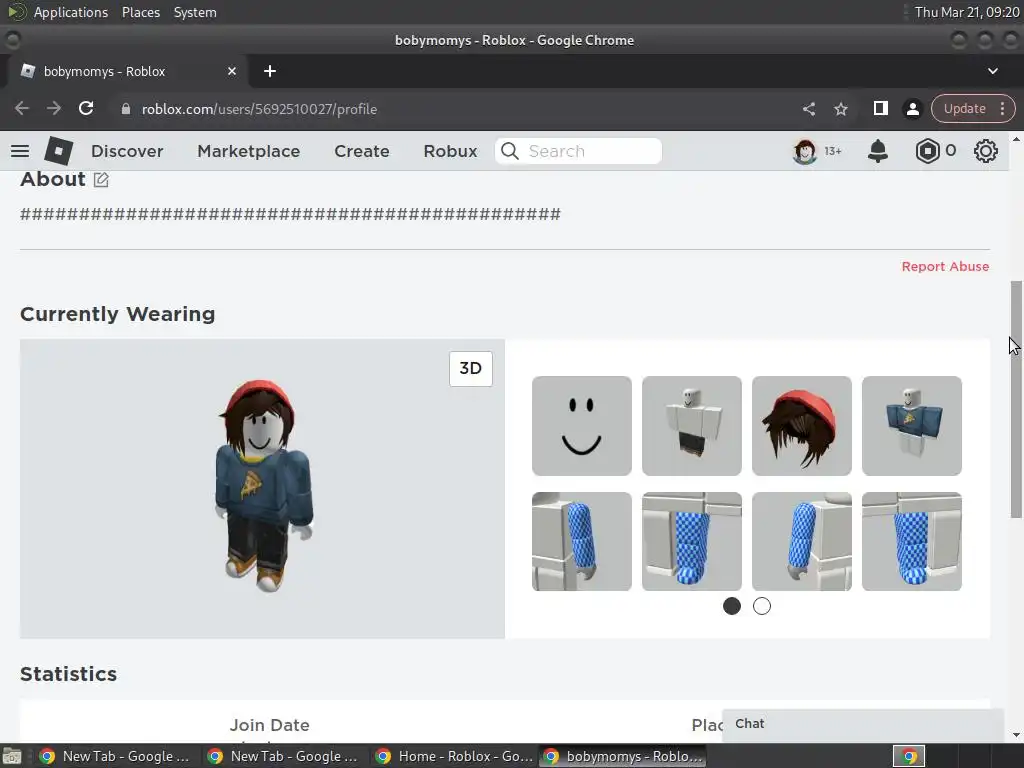Image resolution: width=1024 pixels, height=768 pixels.
Task: Click the address bar URL
Action: (259, 109)
